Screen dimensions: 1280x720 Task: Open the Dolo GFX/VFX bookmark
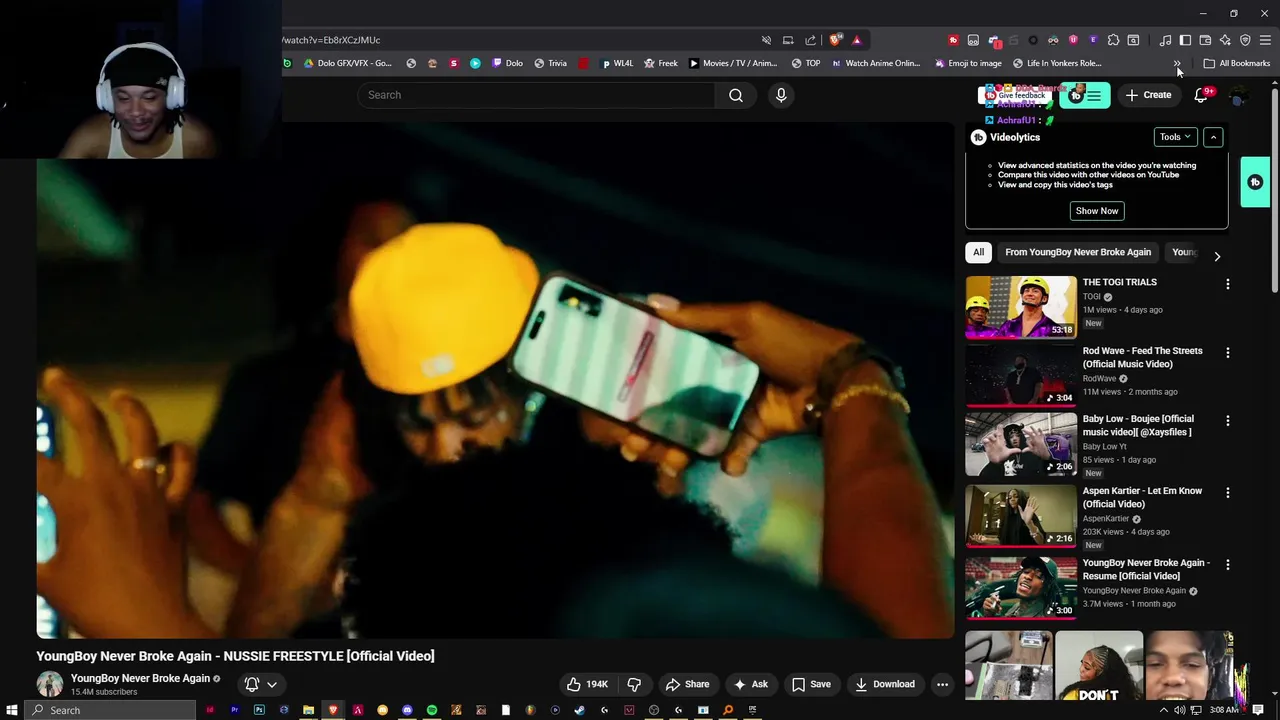pyautogui.click(x=347, y=63)
